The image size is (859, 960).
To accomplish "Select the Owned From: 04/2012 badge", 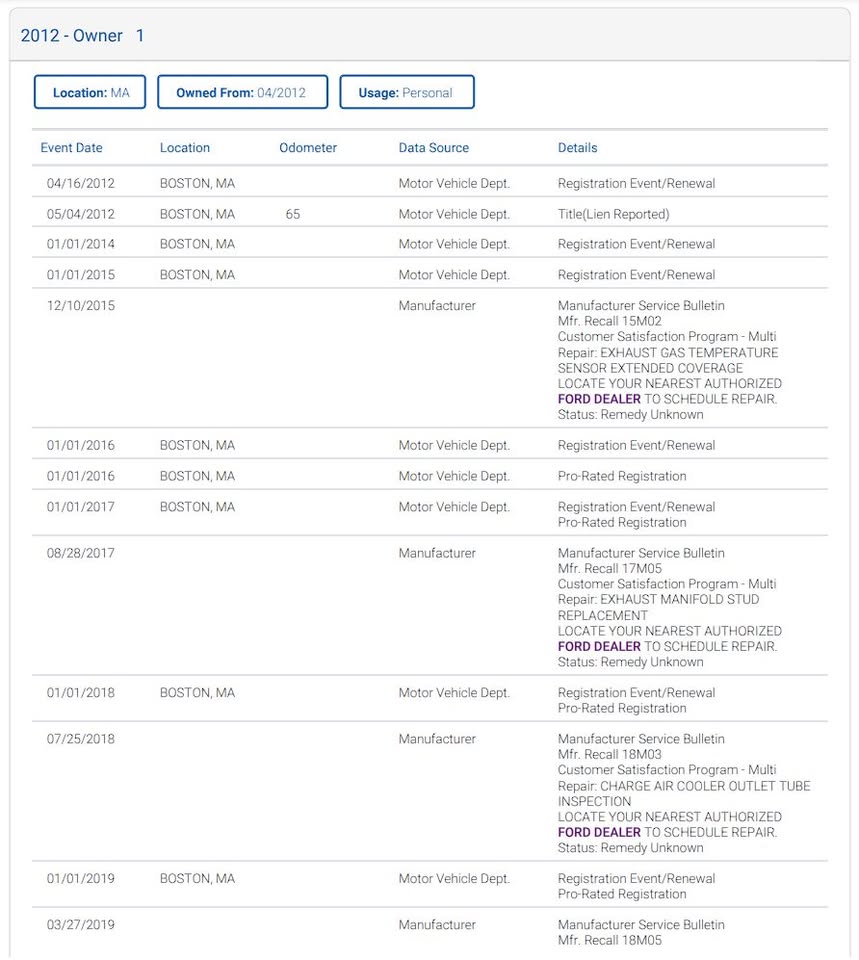I will point(242,93).
